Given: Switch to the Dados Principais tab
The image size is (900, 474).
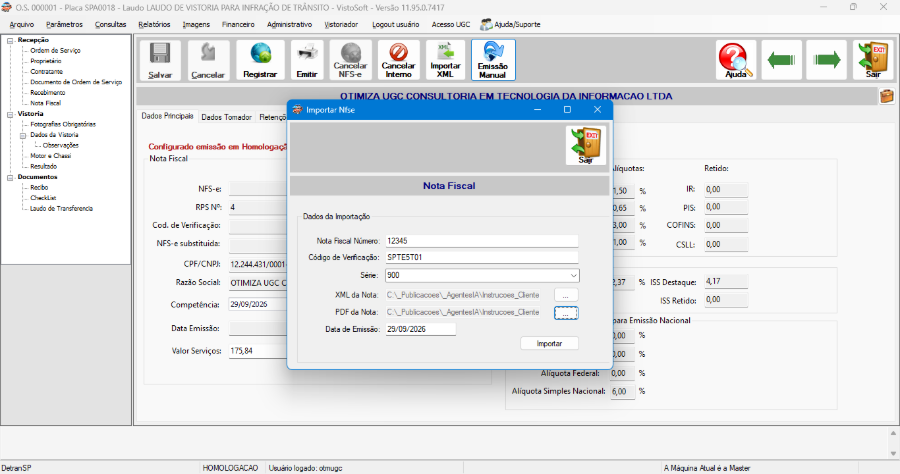Looking at the screenshot, I should point(168,116).
